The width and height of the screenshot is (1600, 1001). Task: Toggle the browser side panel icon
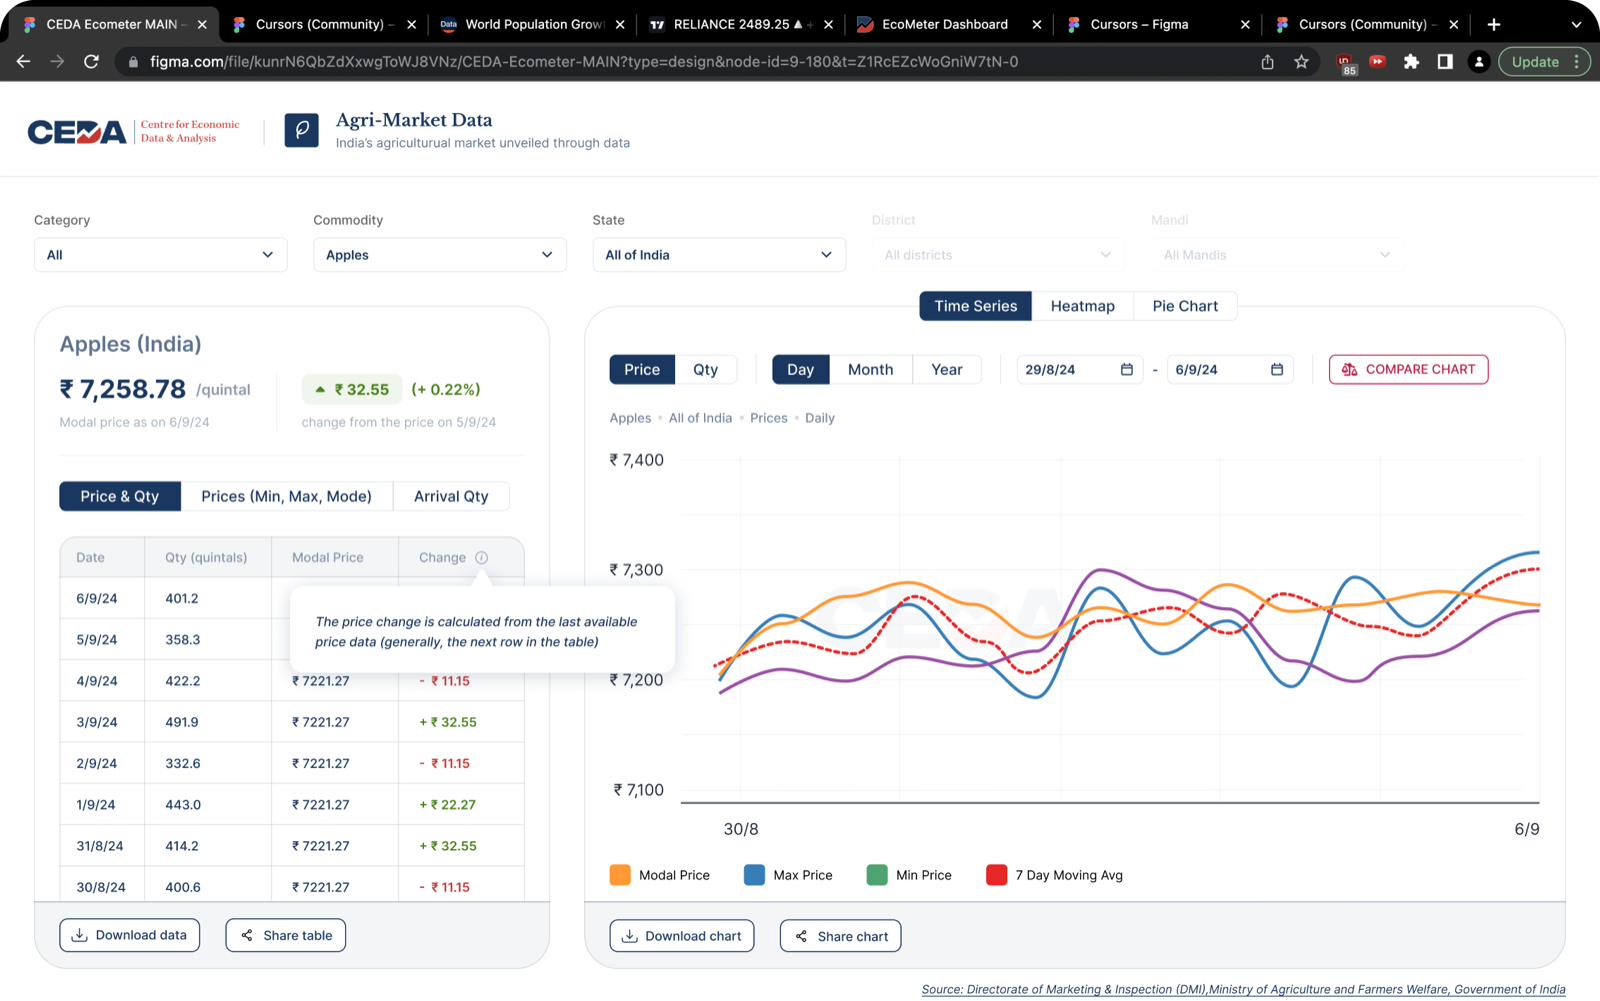tap(1445, 62)
